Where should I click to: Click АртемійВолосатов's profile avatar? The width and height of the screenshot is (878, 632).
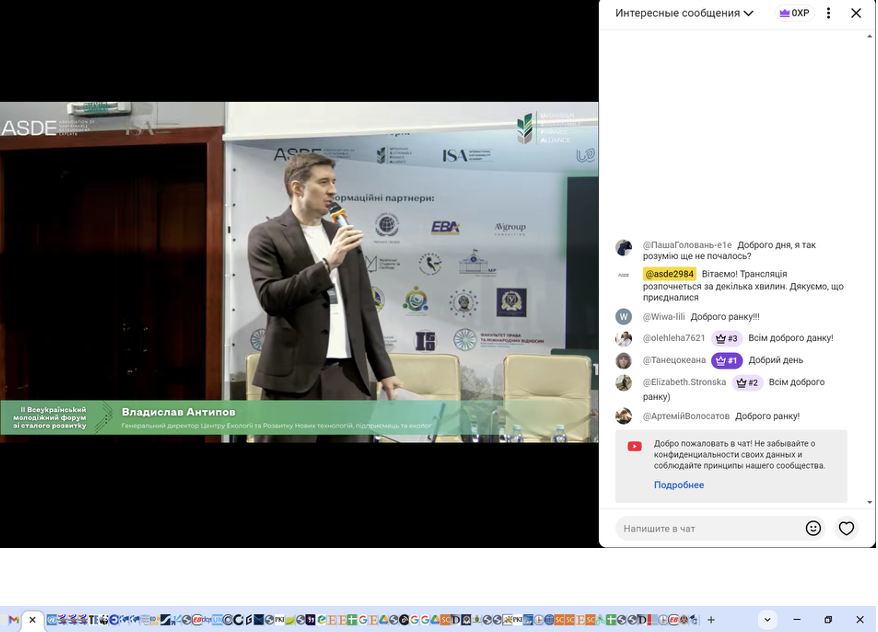(x=624, y=416)
